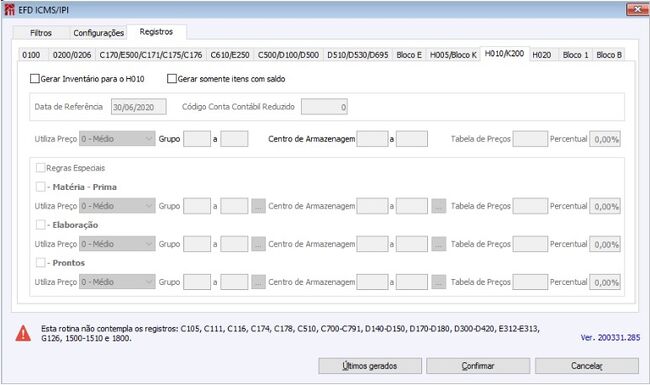Click the Últimos gerados button
The width and height of the screenshot is (650, 385).
(370, 366)
